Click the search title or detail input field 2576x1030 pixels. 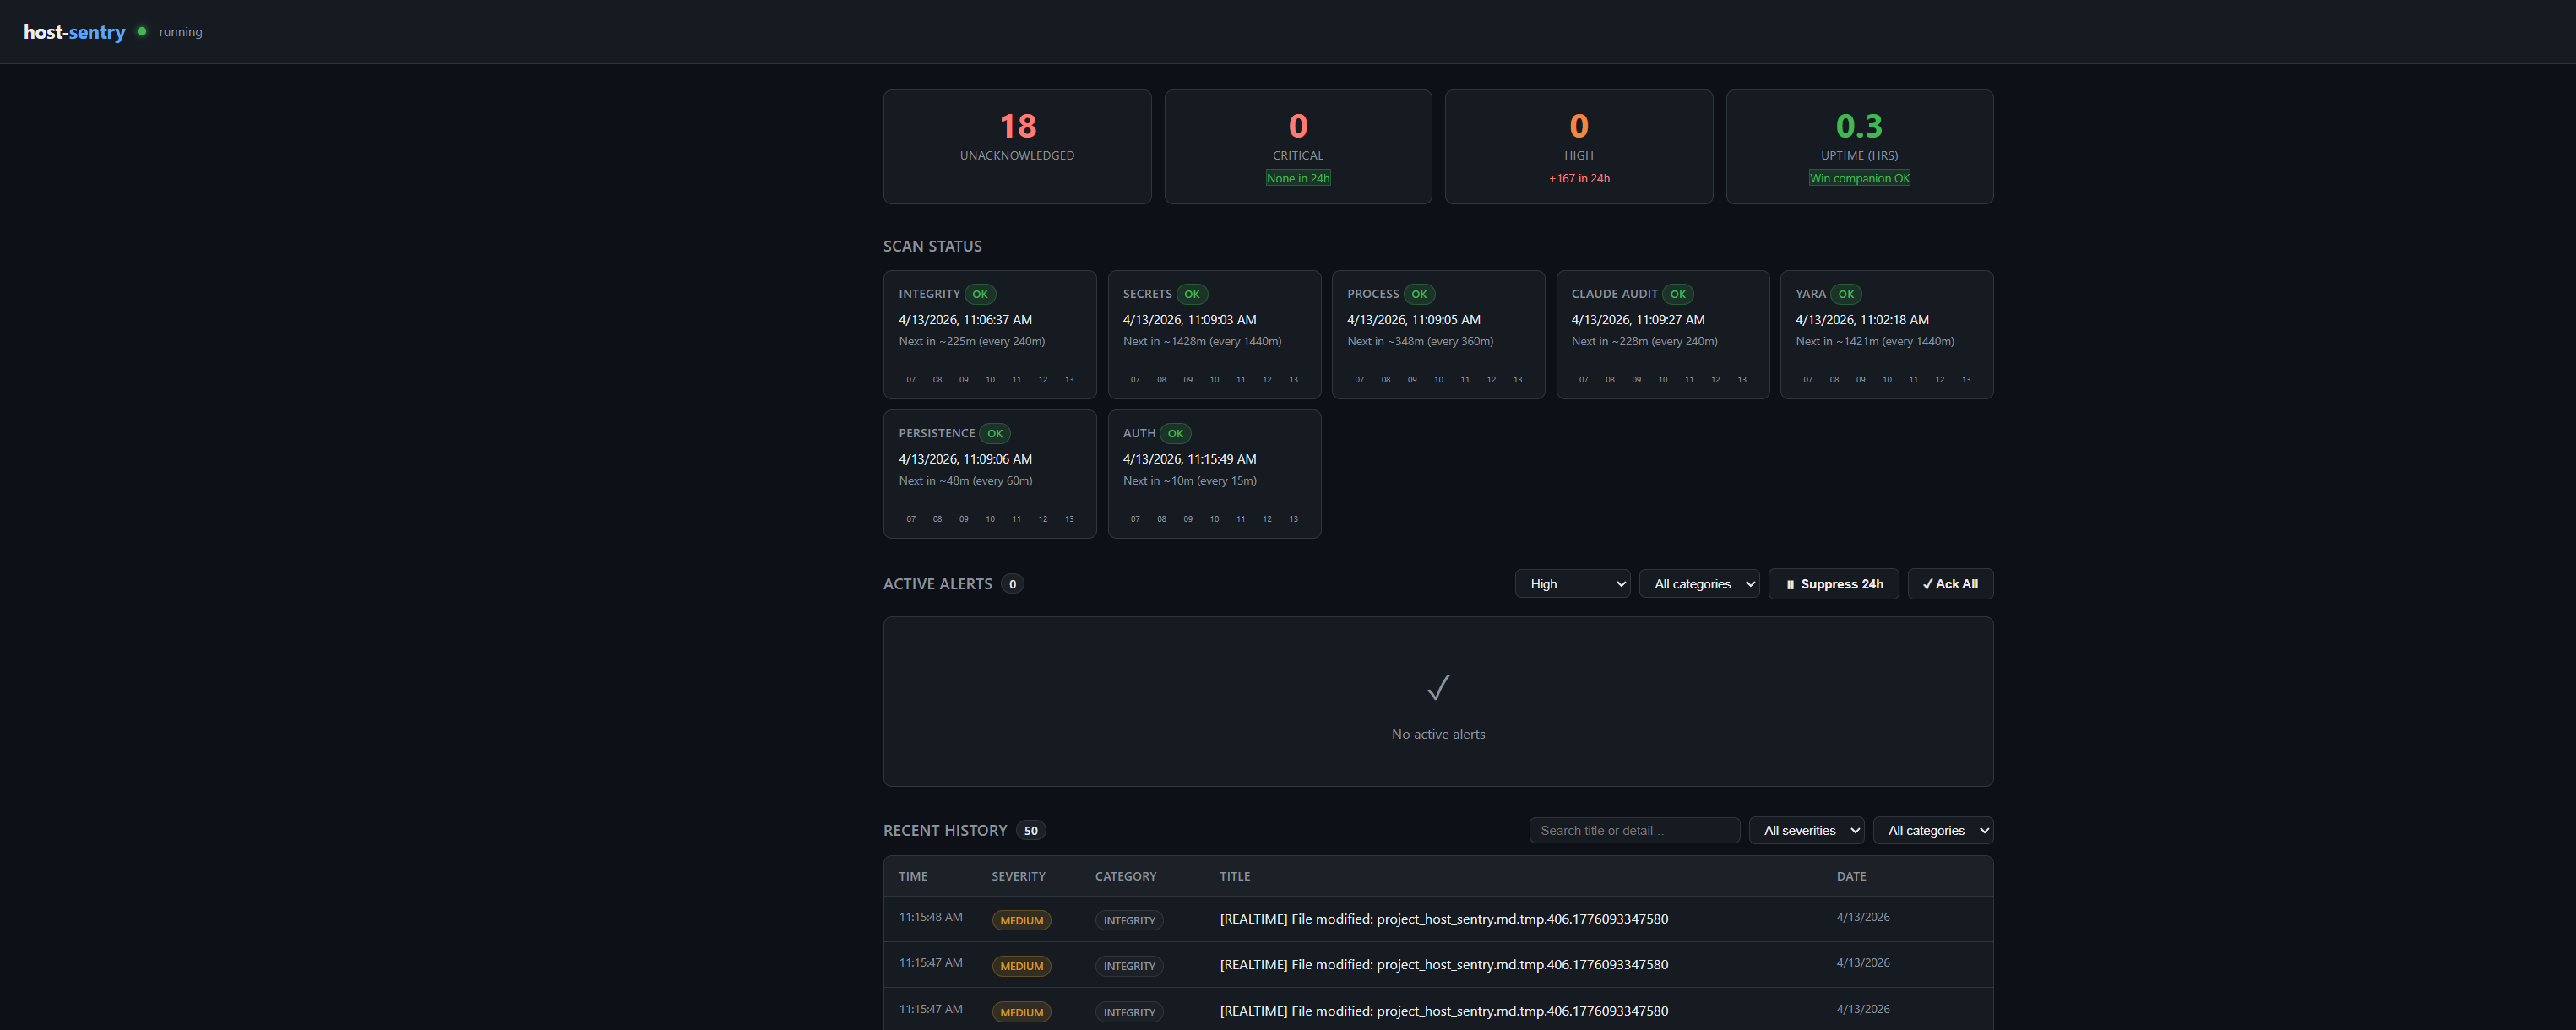point(1634,830)
